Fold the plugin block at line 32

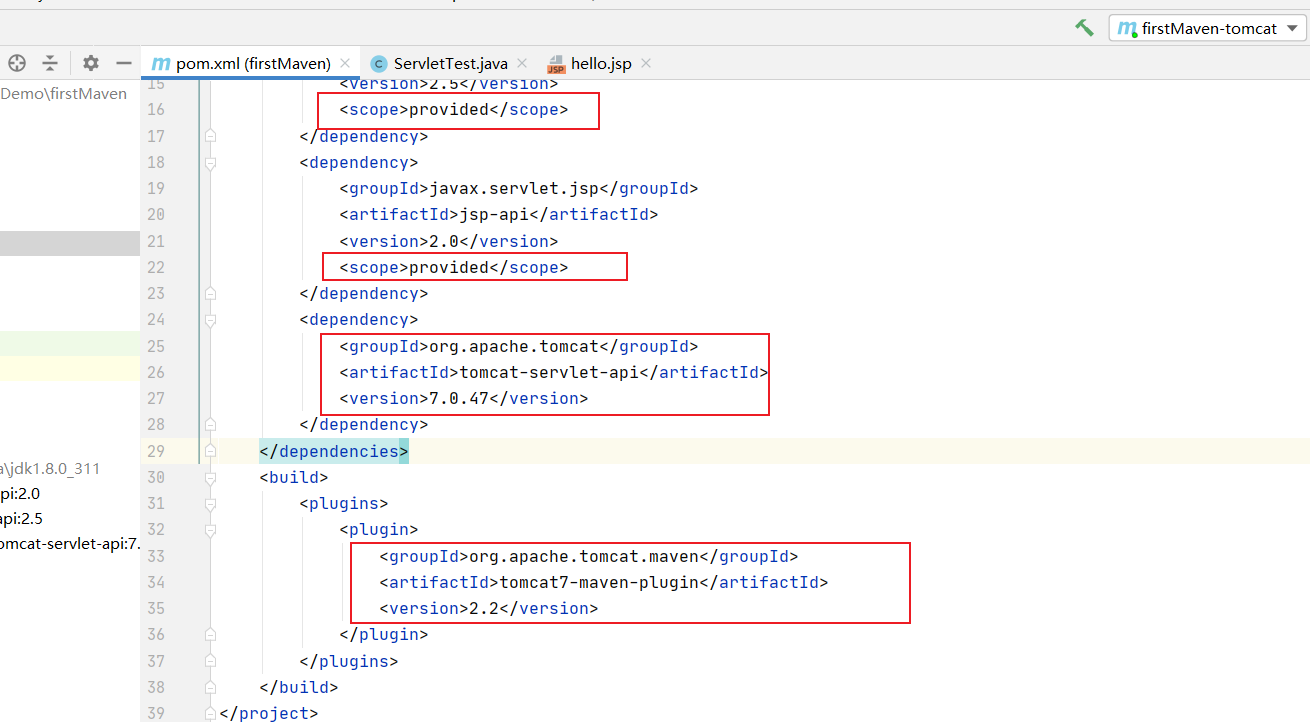coord(210,529)
